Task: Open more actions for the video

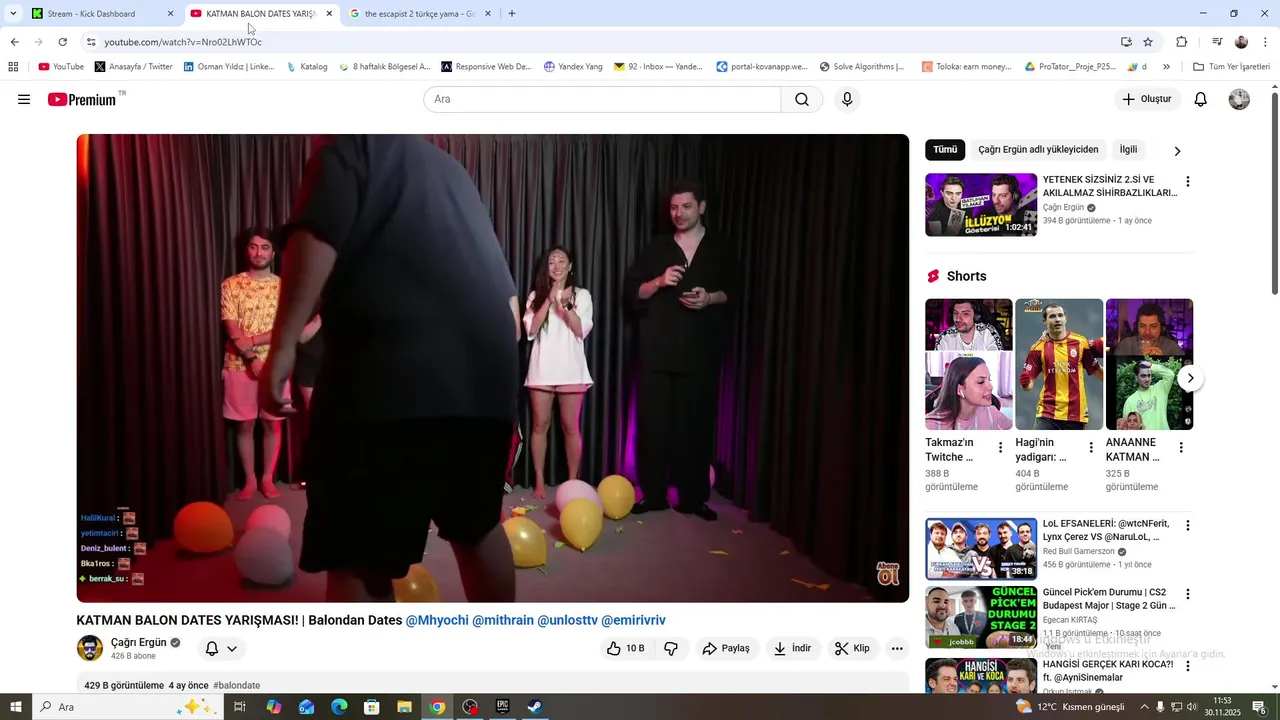Action: click(897, 648)
